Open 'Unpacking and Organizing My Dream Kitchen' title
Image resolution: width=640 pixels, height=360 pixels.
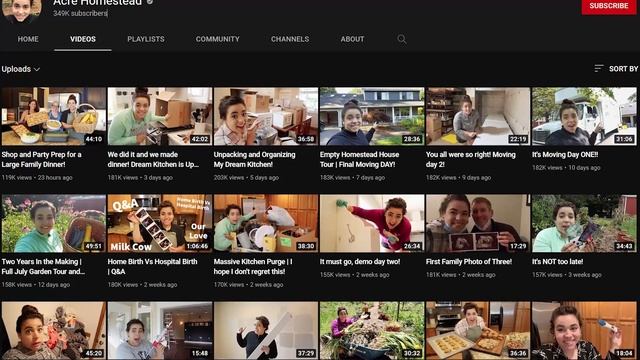pyautogui.click(x=254, y=160)
